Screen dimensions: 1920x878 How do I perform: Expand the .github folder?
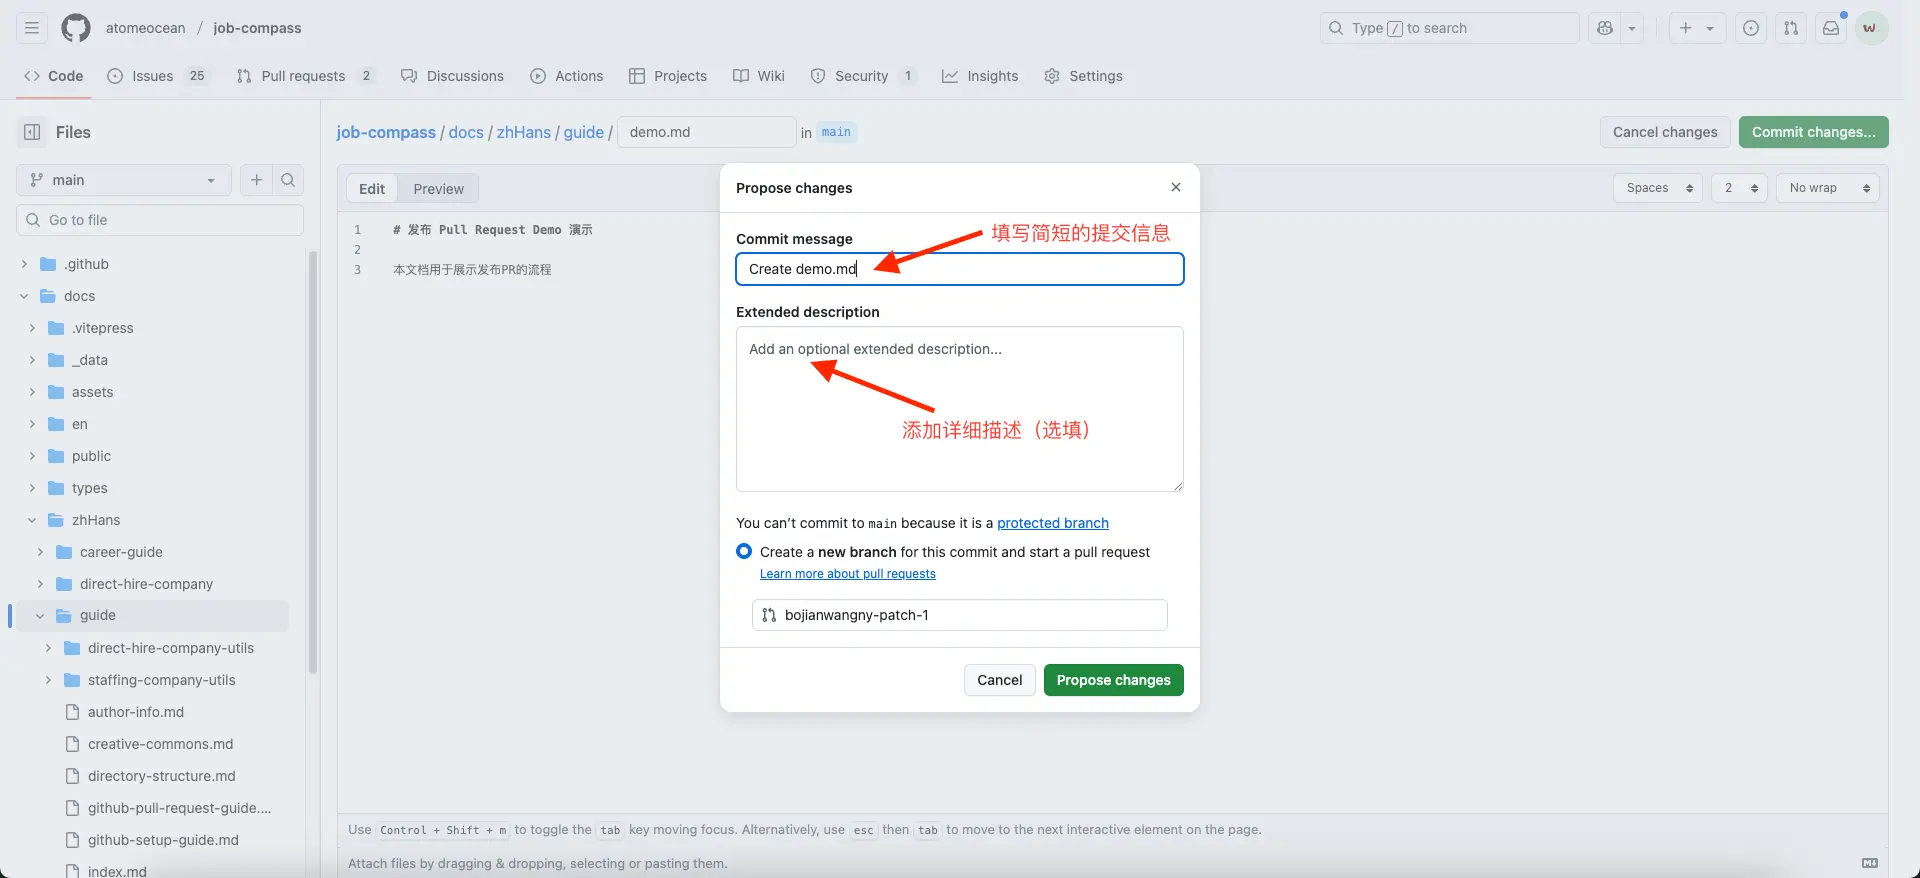24,264
